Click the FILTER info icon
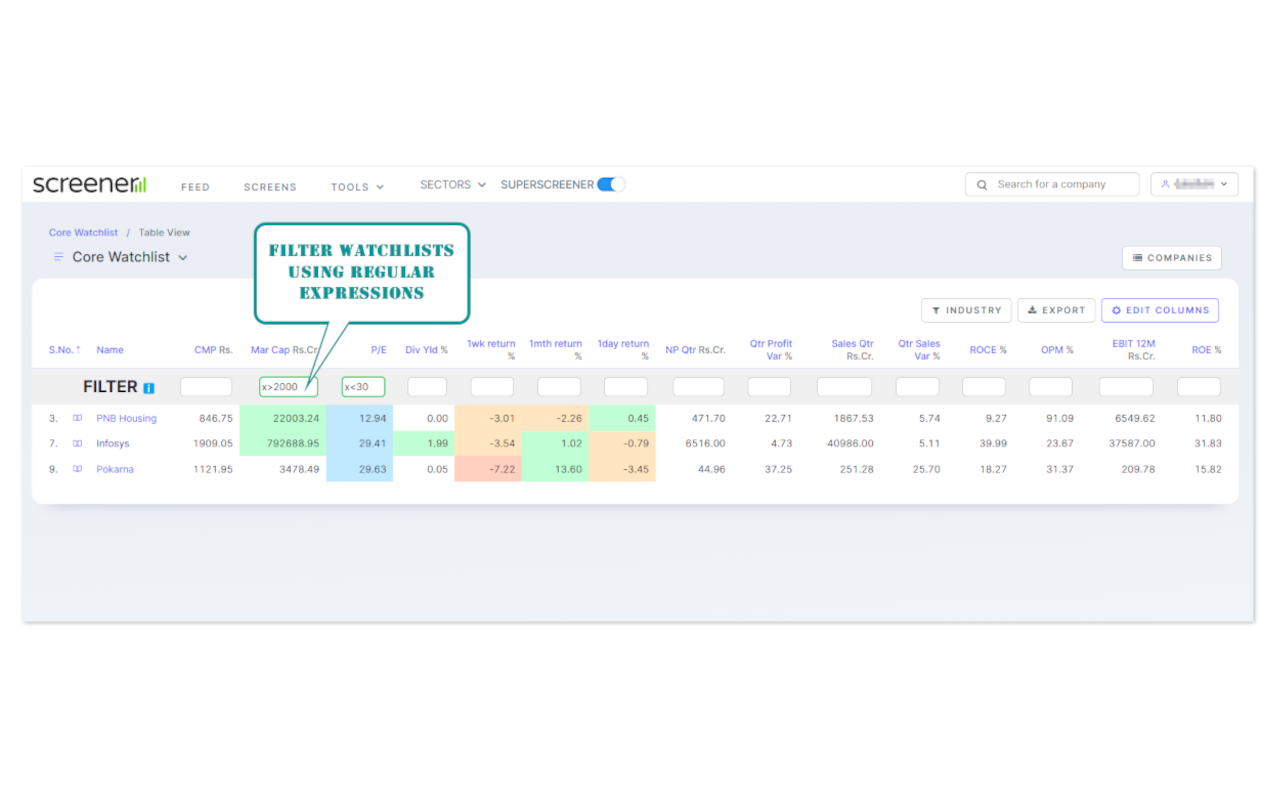 point(148,388)
